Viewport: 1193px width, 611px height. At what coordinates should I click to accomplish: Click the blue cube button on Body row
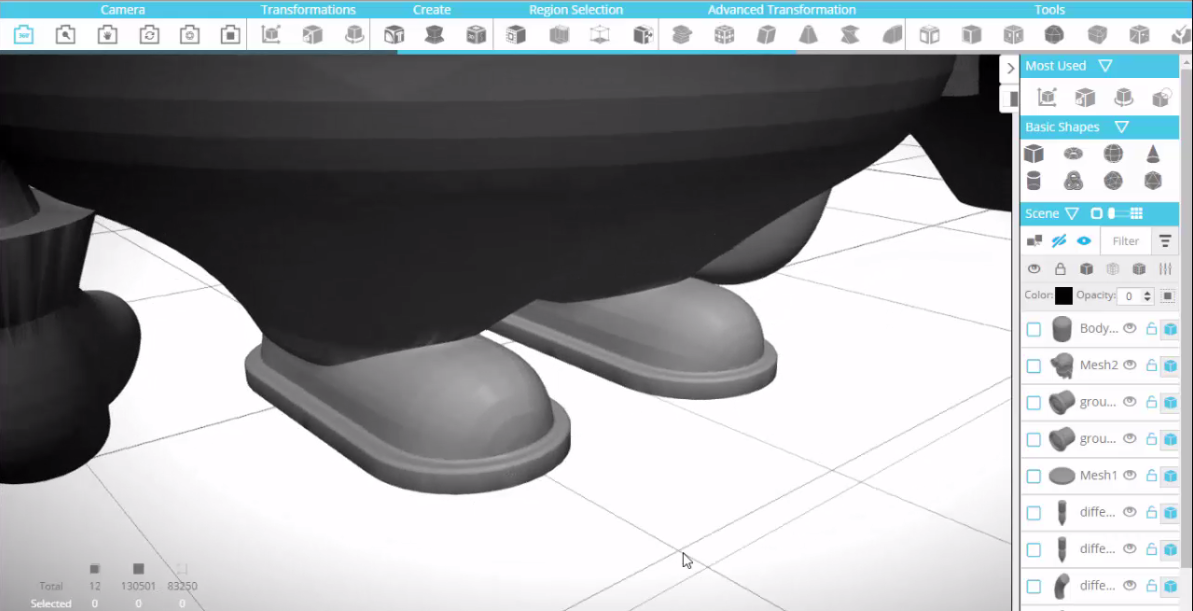[x=1170, y=329]
